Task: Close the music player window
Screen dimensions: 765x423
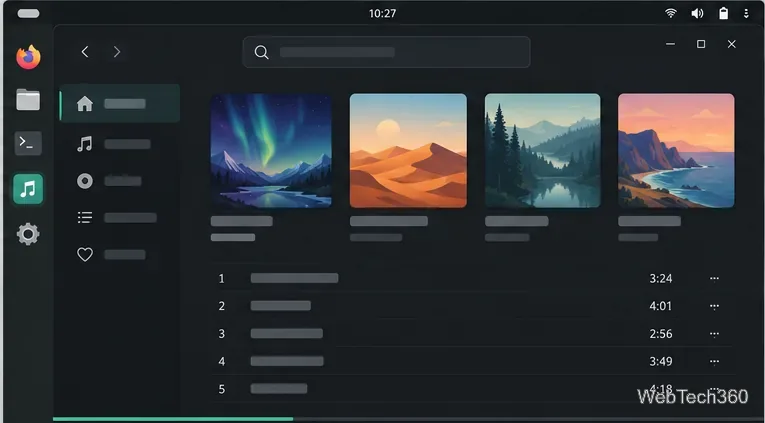Action: coord(731,44)
